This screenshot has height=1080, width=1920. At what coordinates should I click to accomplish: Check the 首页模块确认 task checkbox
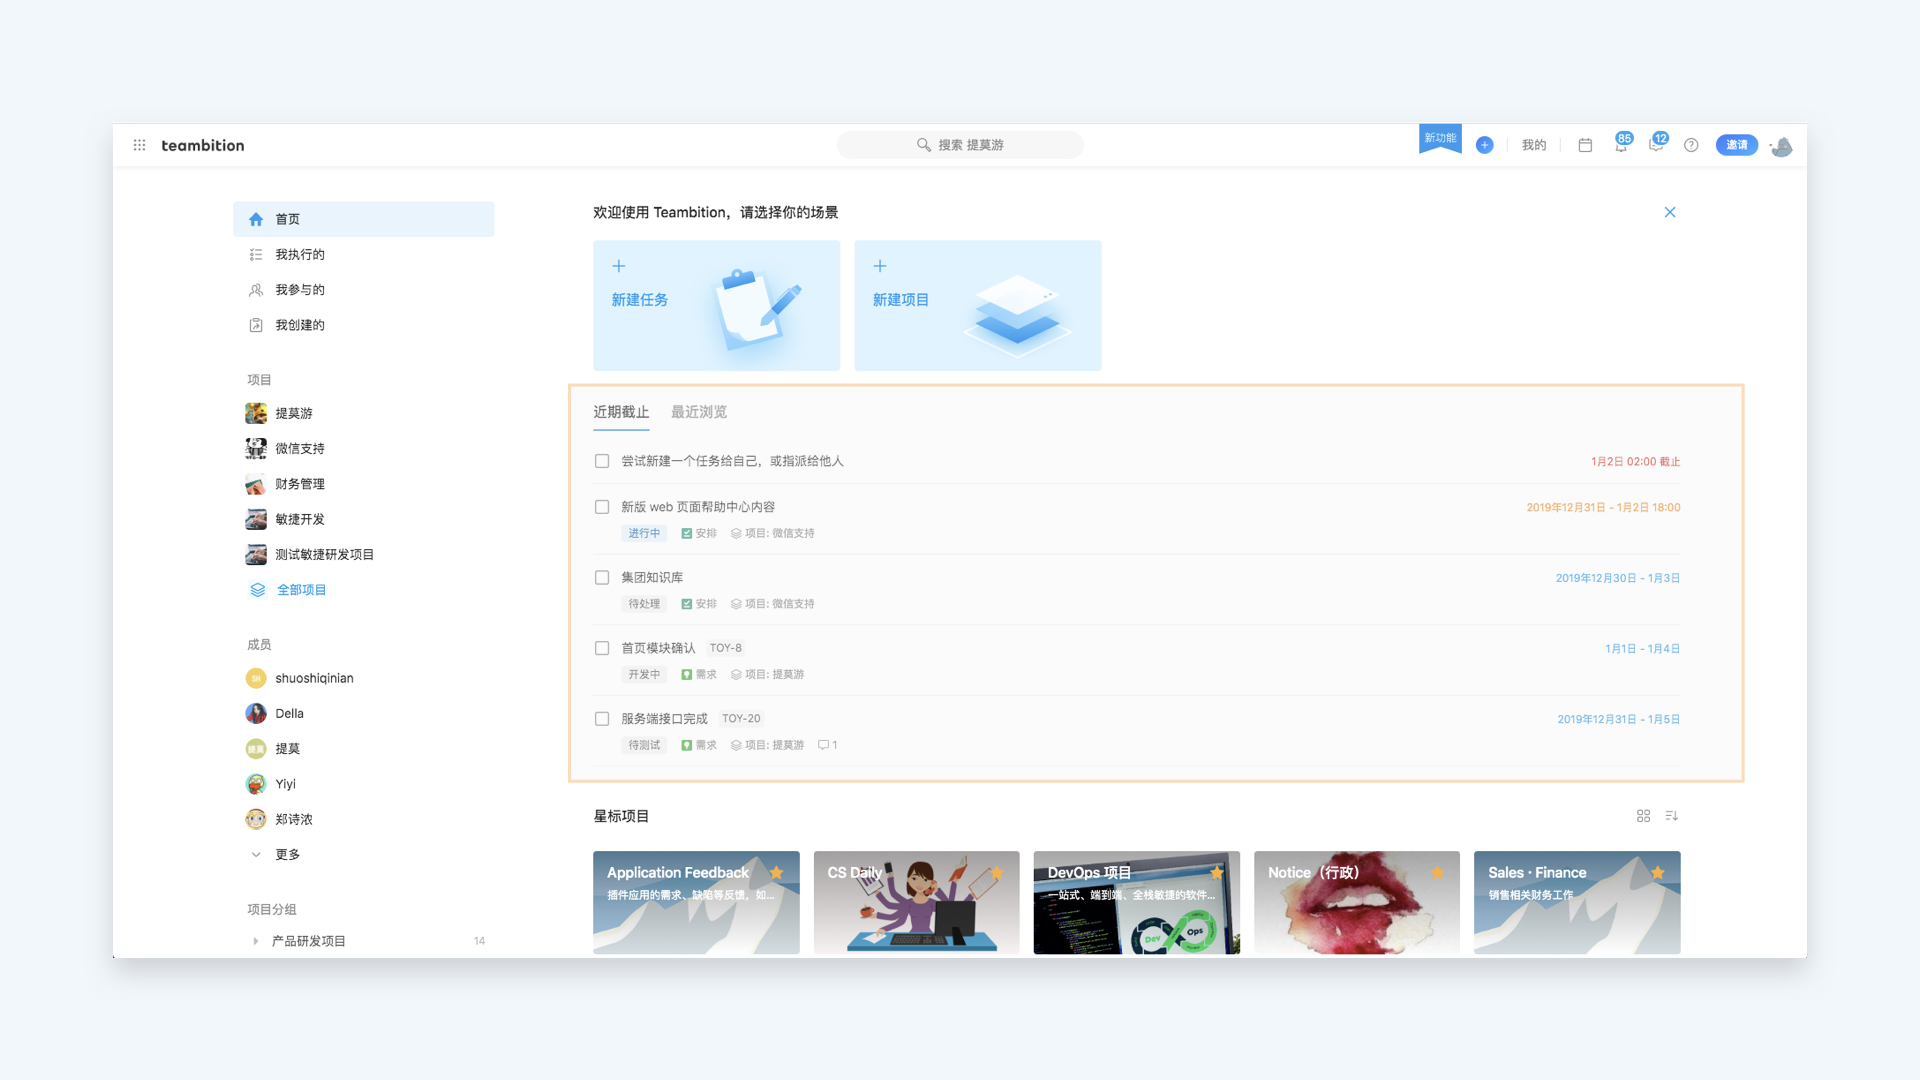pos(602,648)
